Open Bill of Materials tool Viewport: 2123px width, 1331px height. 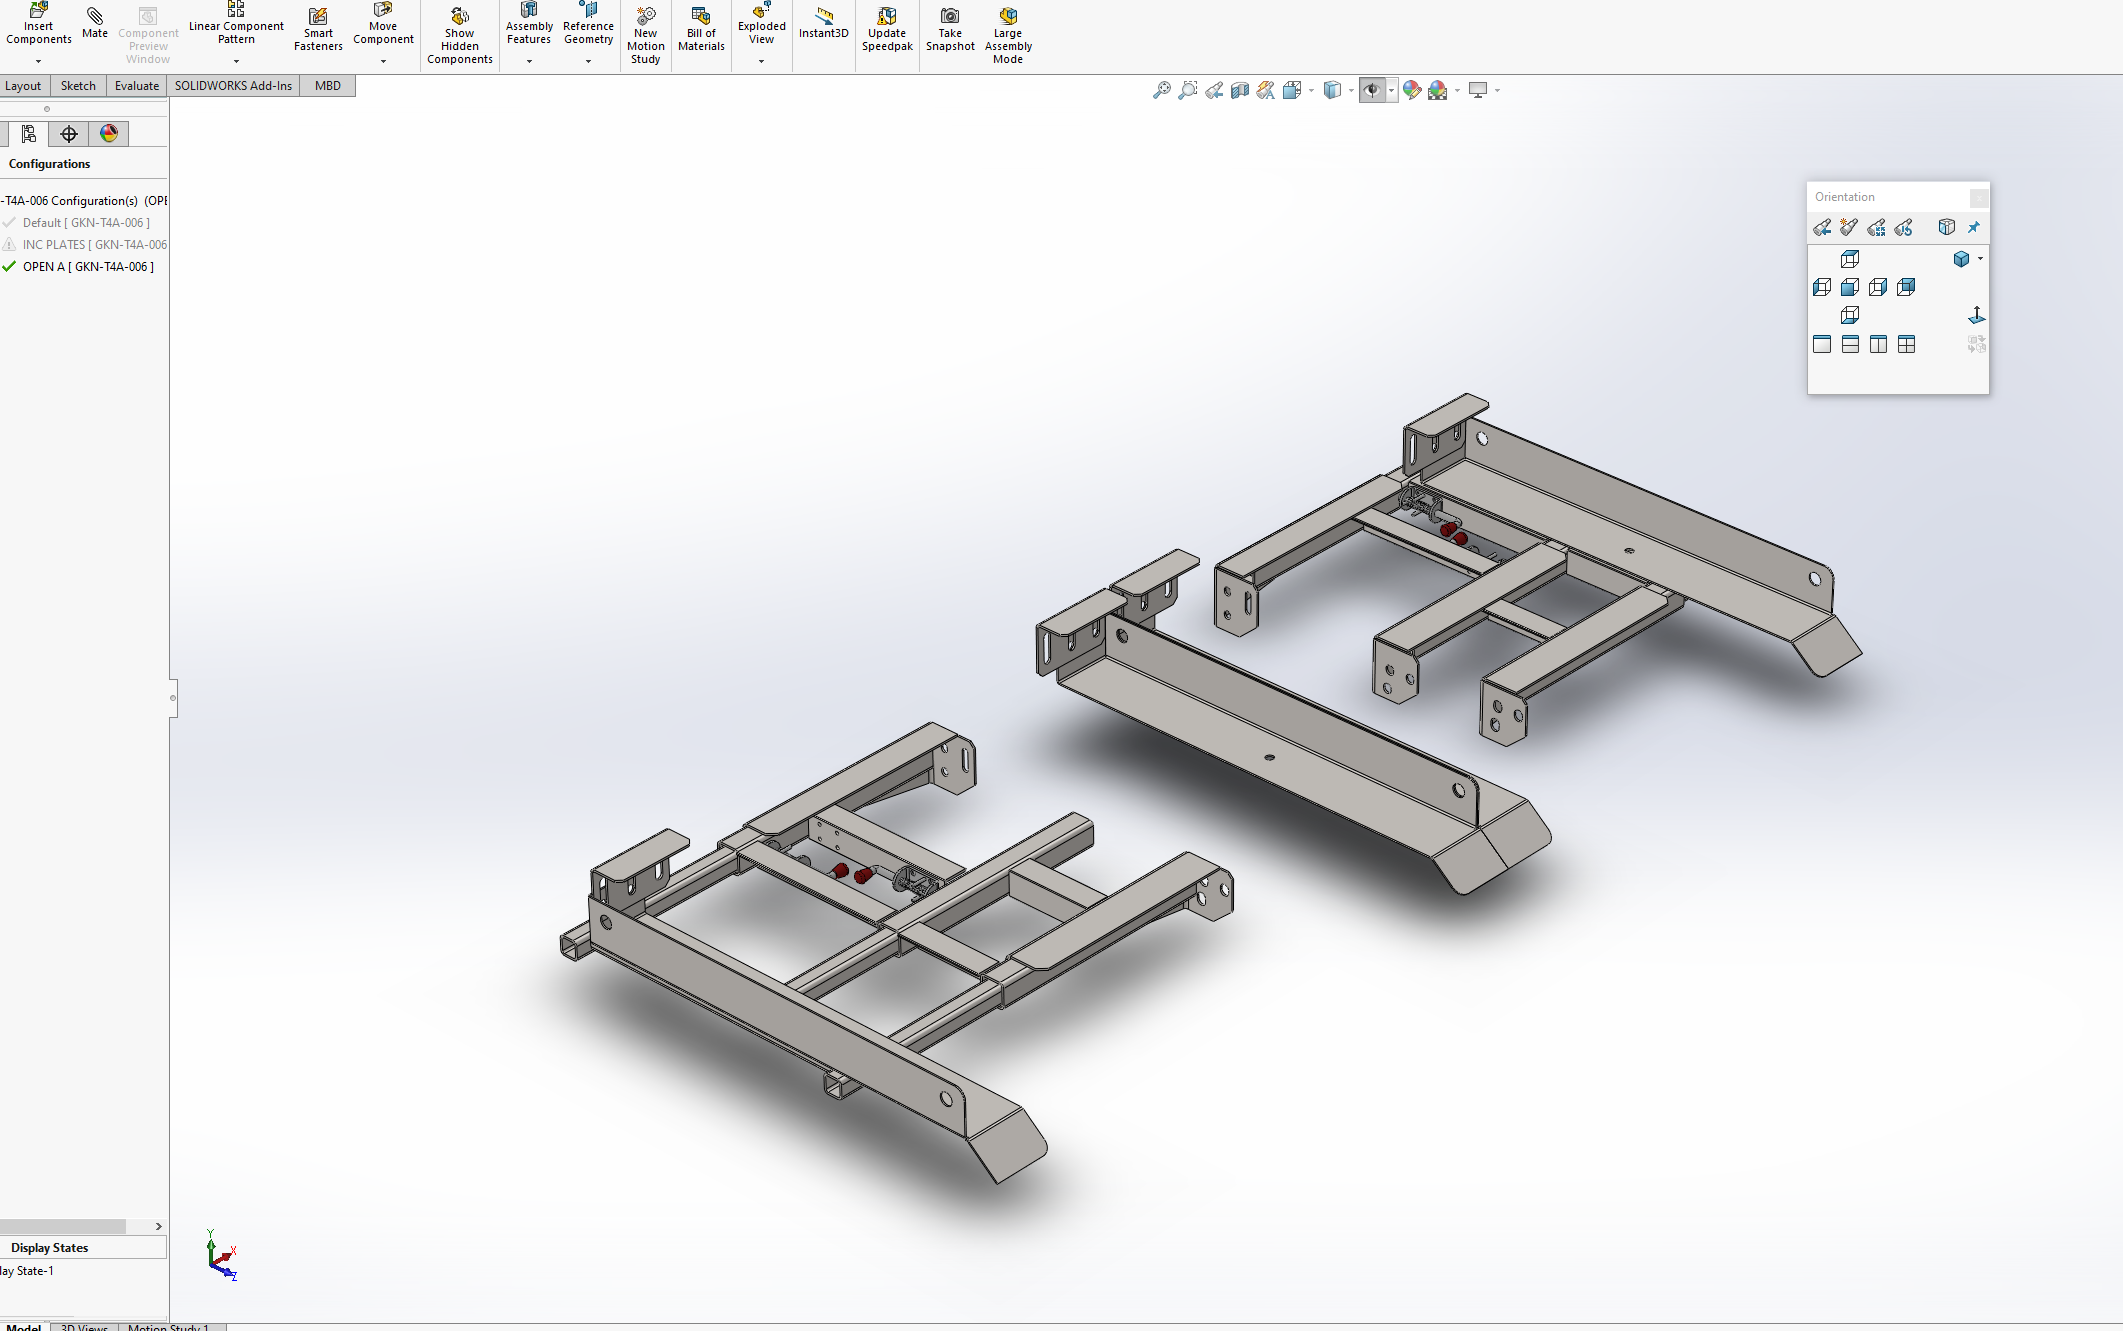(x=701, y=28)
